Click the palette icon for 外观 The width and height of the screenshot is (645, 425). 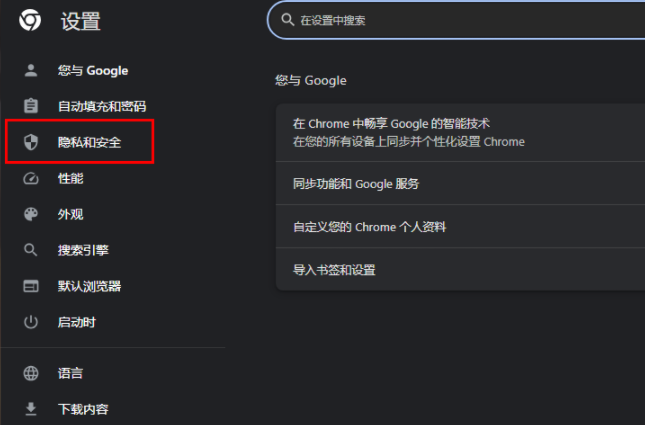(31, 214)
